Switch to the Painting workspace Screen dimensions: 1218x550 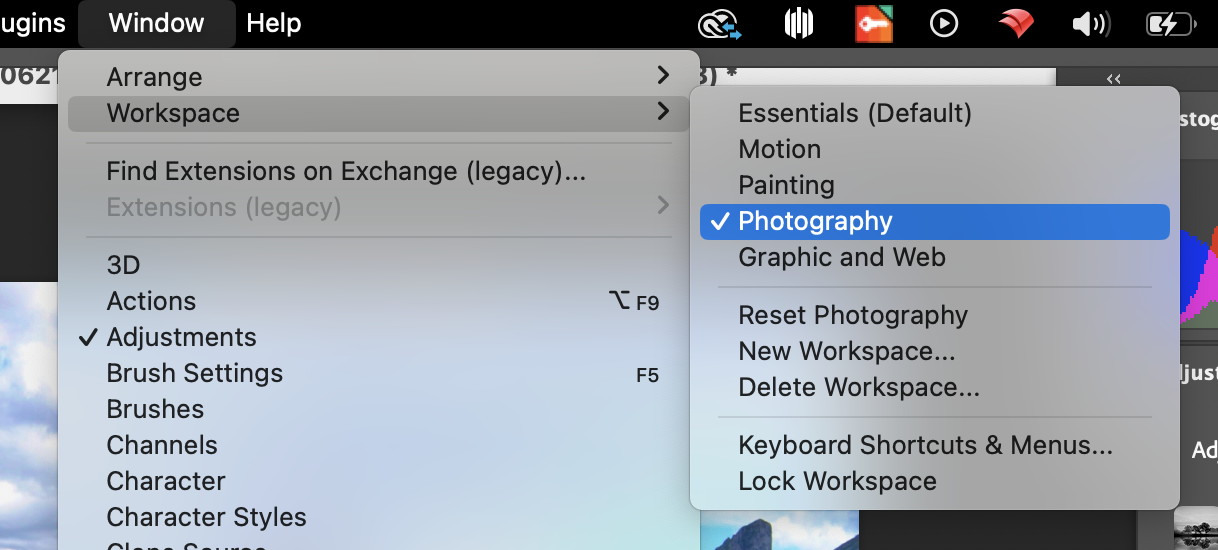pos(786,185)
